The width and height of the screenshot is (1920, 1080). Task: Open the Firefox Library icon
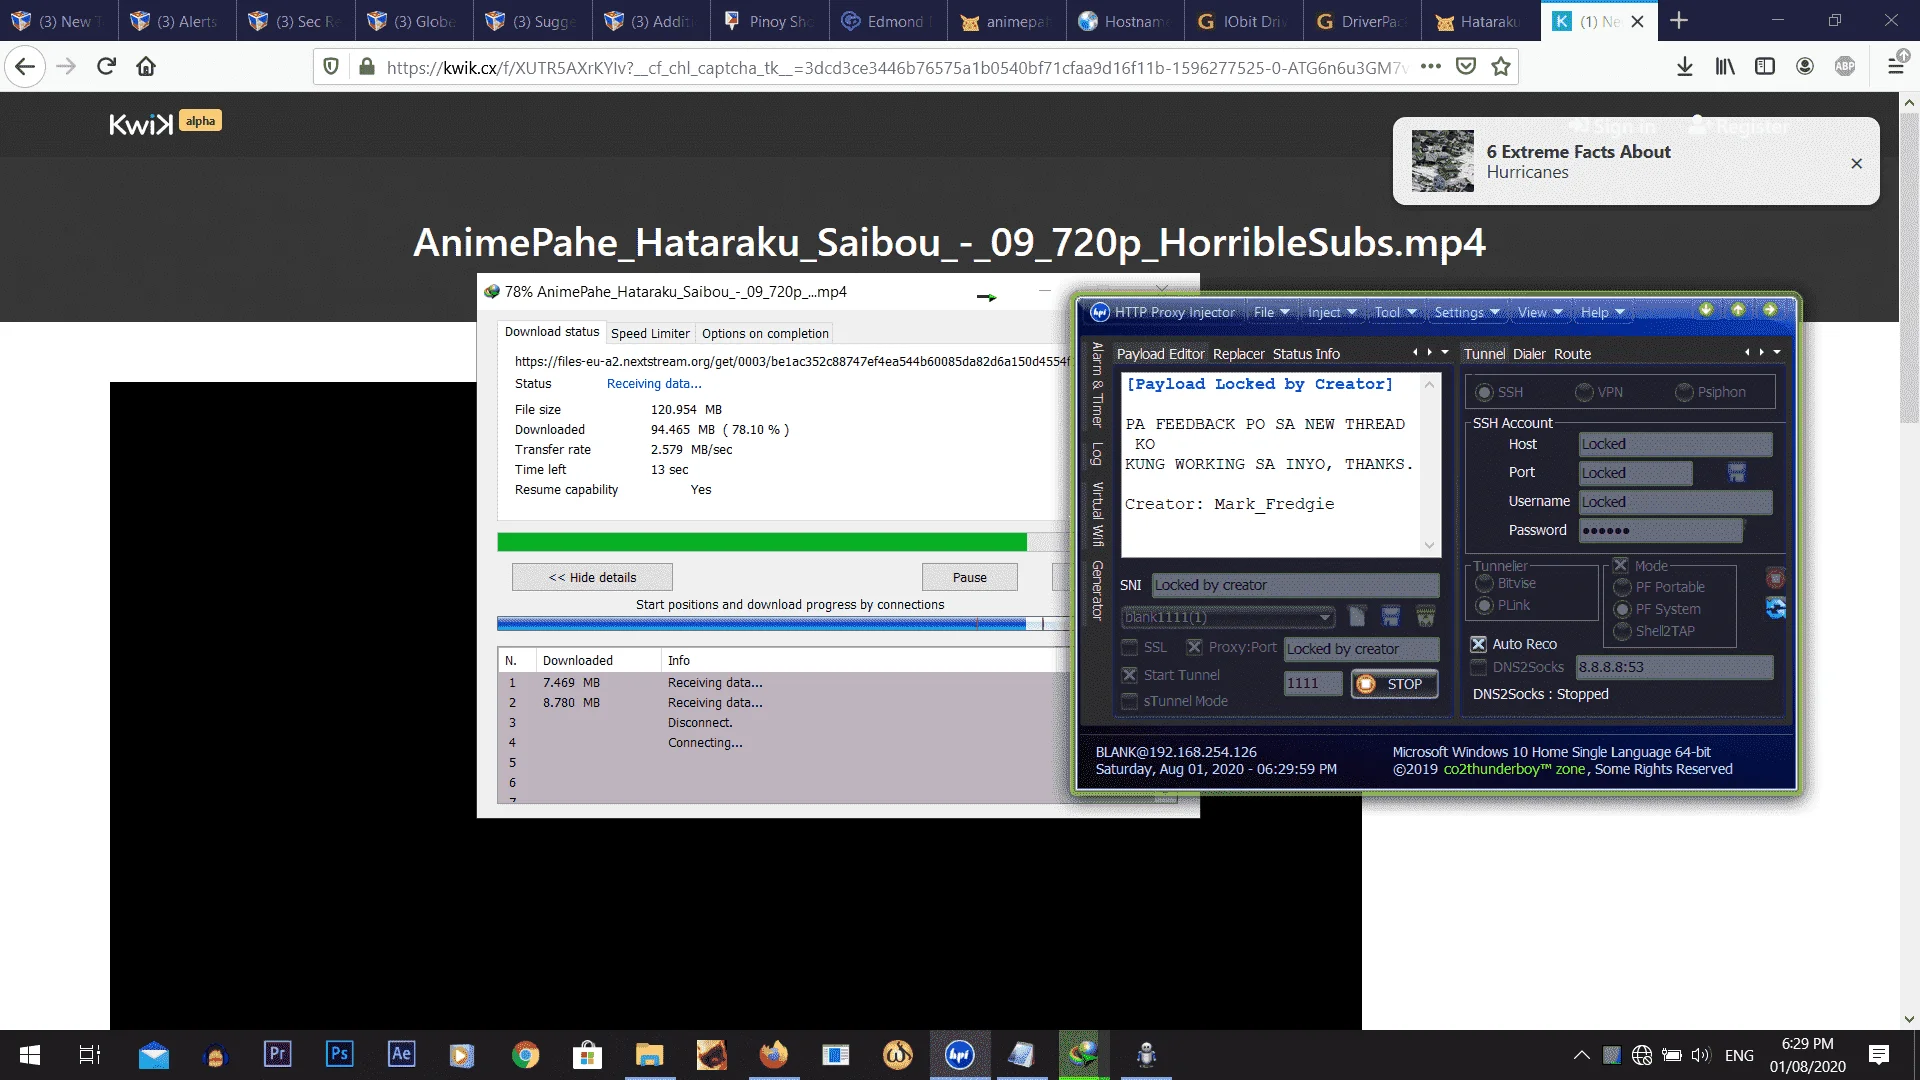tap(1725, 66)
